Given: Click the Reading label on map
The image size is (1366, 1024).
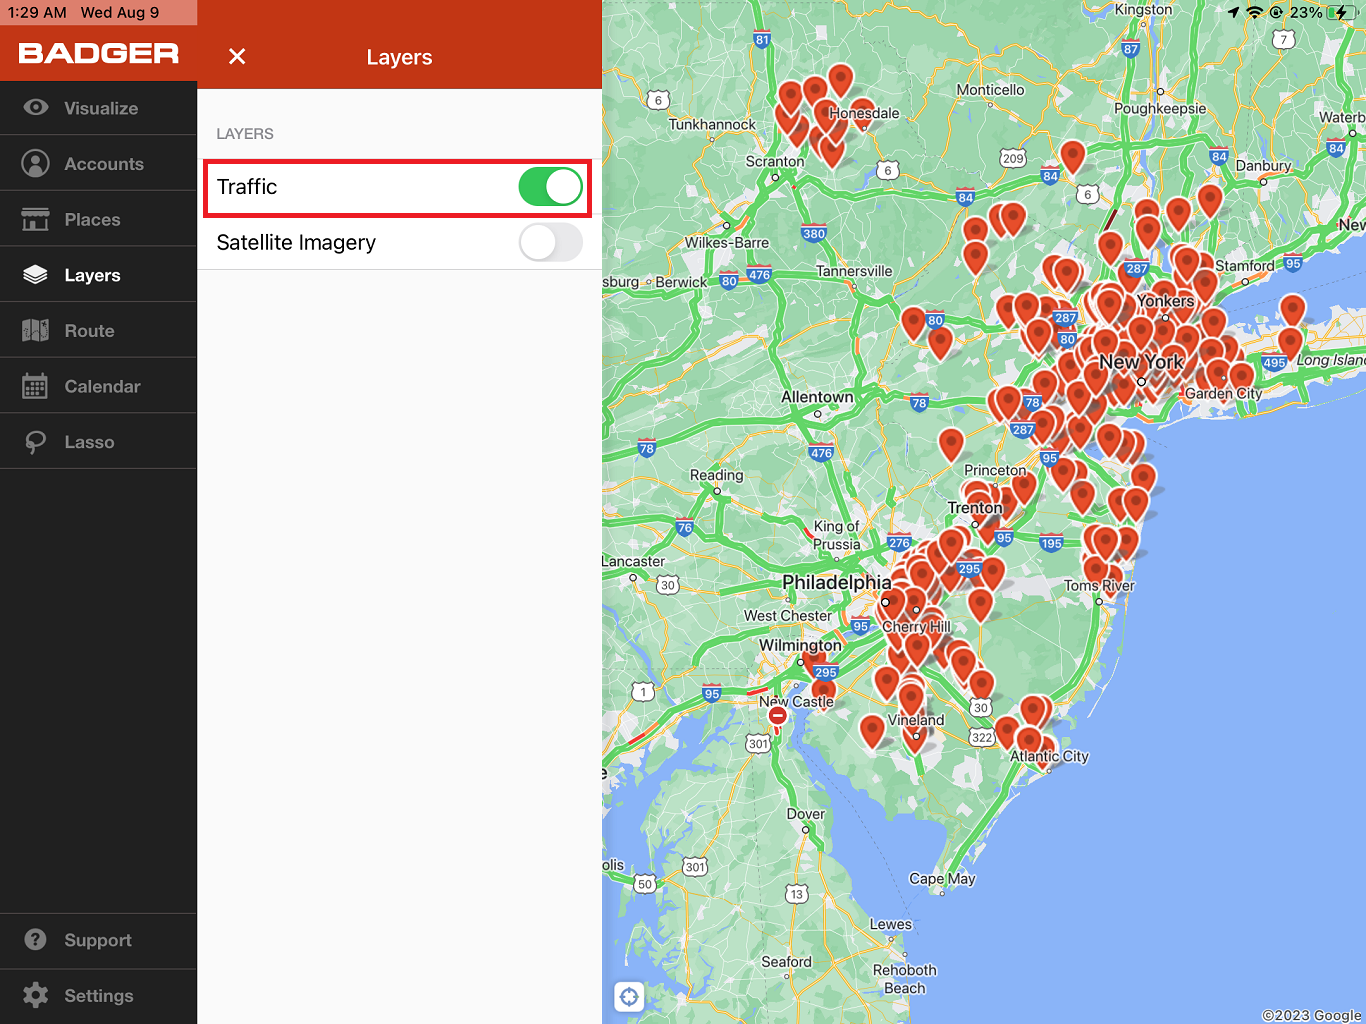Looking at the screenshot, I should [717, 475].
